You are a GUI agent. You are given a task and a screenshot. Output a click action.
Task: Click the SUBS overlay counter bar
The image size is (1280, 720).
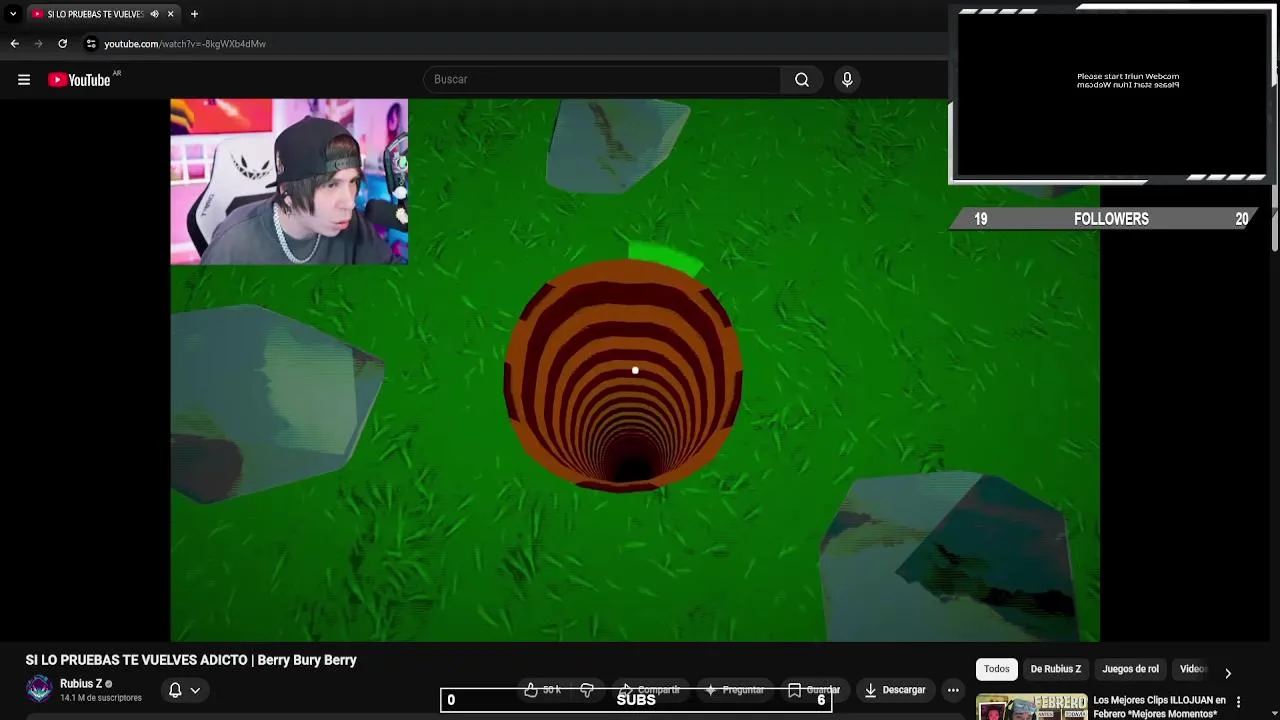[636, 700]
